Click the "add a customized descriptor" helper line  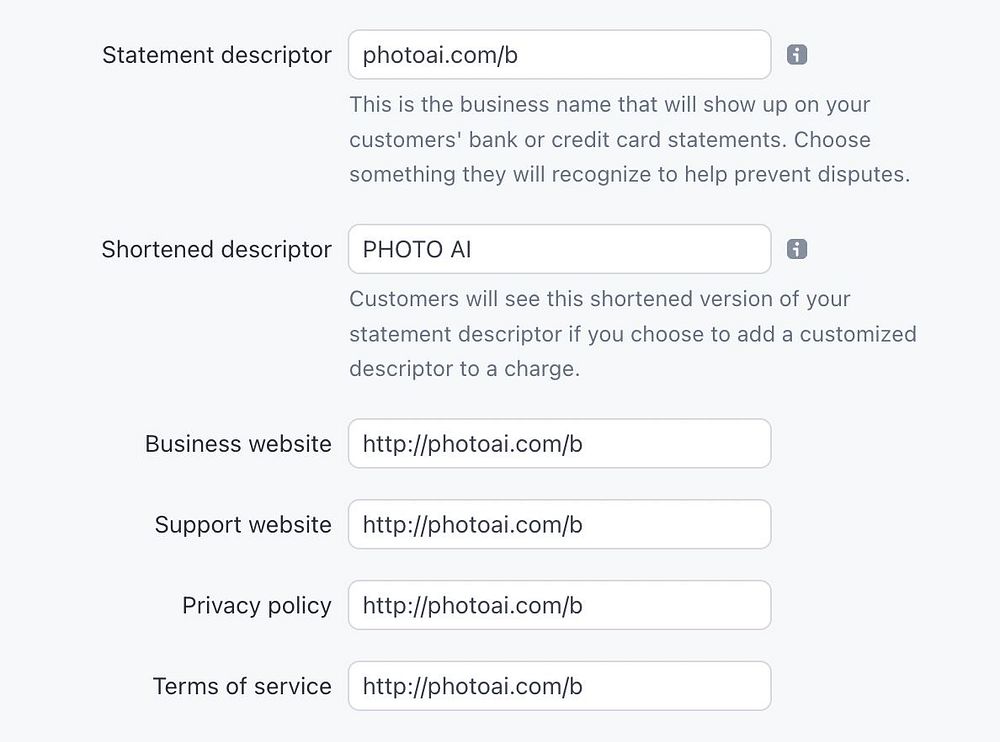(632, 333)
